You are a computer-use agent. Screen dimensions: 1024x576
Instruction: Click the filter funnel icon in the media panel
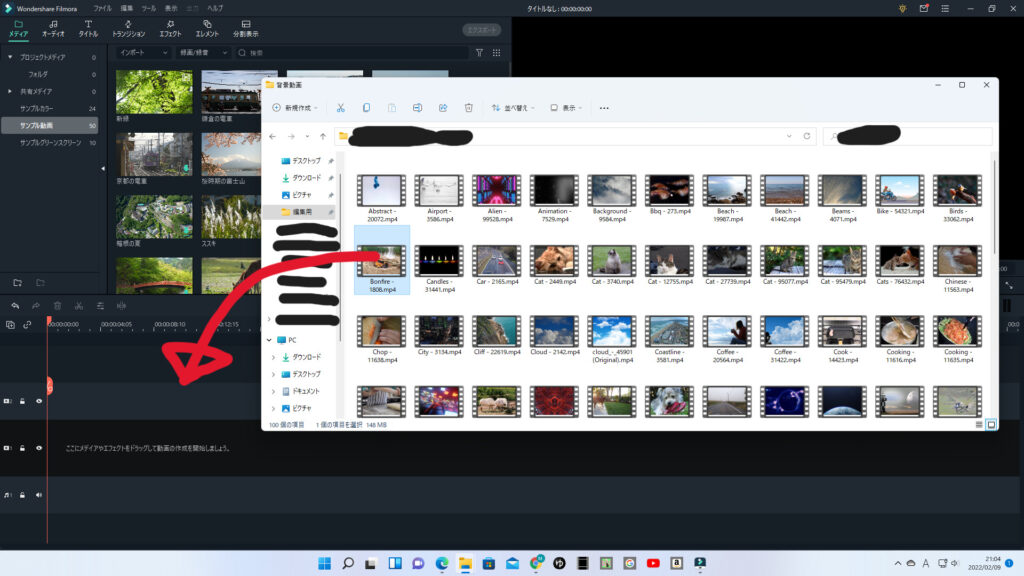point(479,53)
